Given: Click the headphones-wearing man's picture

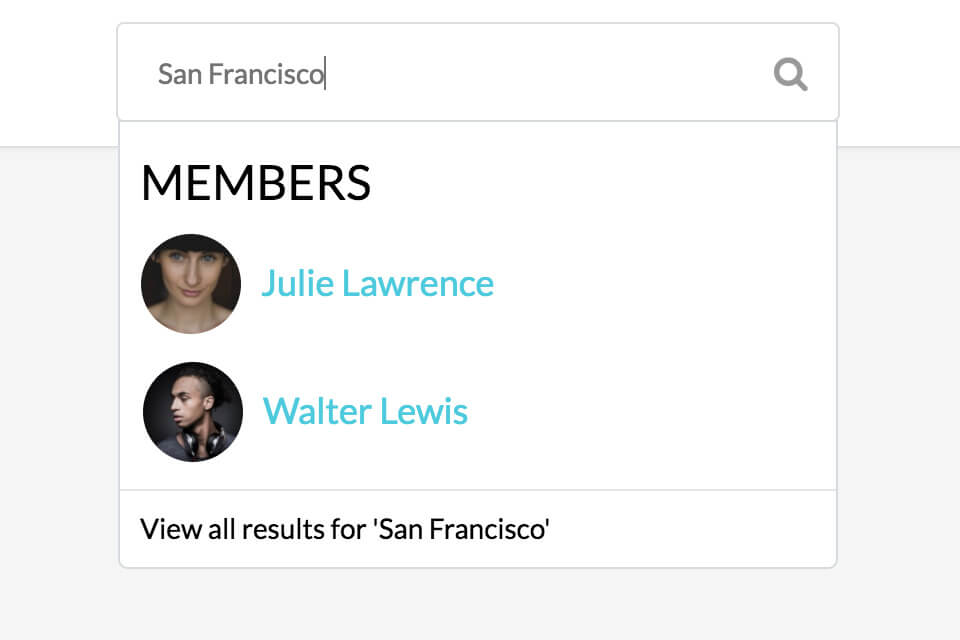Looking at the screenshot, I should 192,412.
